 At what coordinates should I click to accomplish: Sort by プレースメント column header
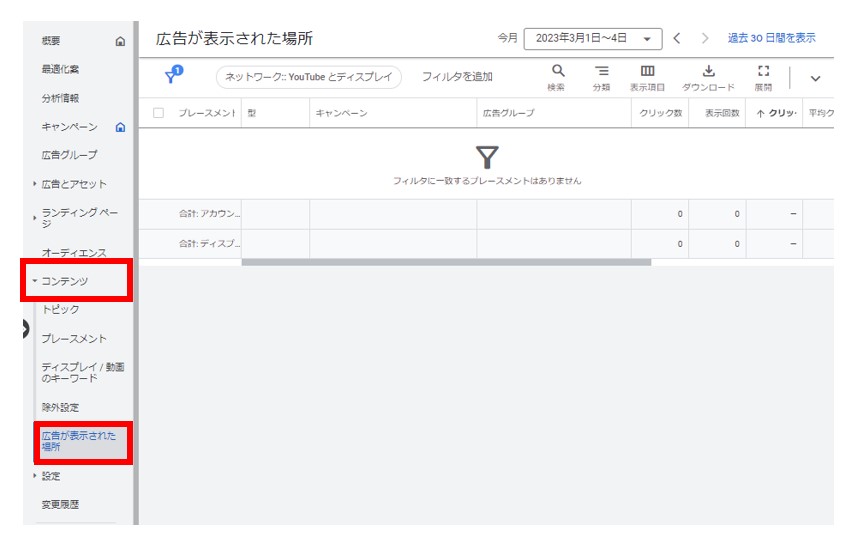point(207,113)
